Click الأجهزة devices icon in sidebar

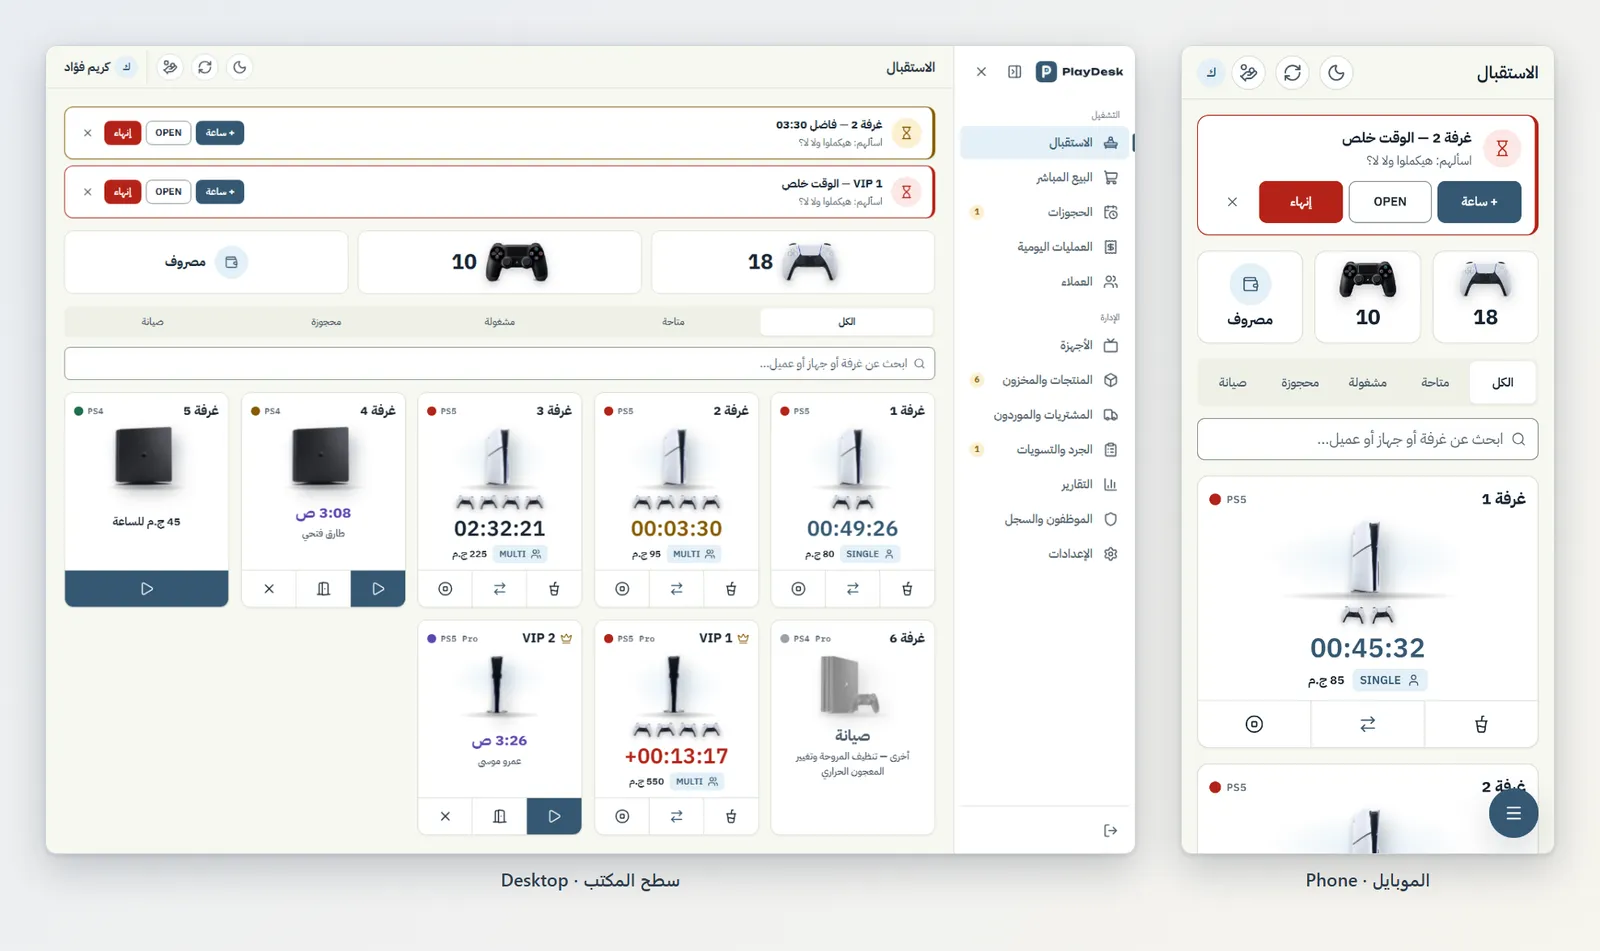[1110, 345]
